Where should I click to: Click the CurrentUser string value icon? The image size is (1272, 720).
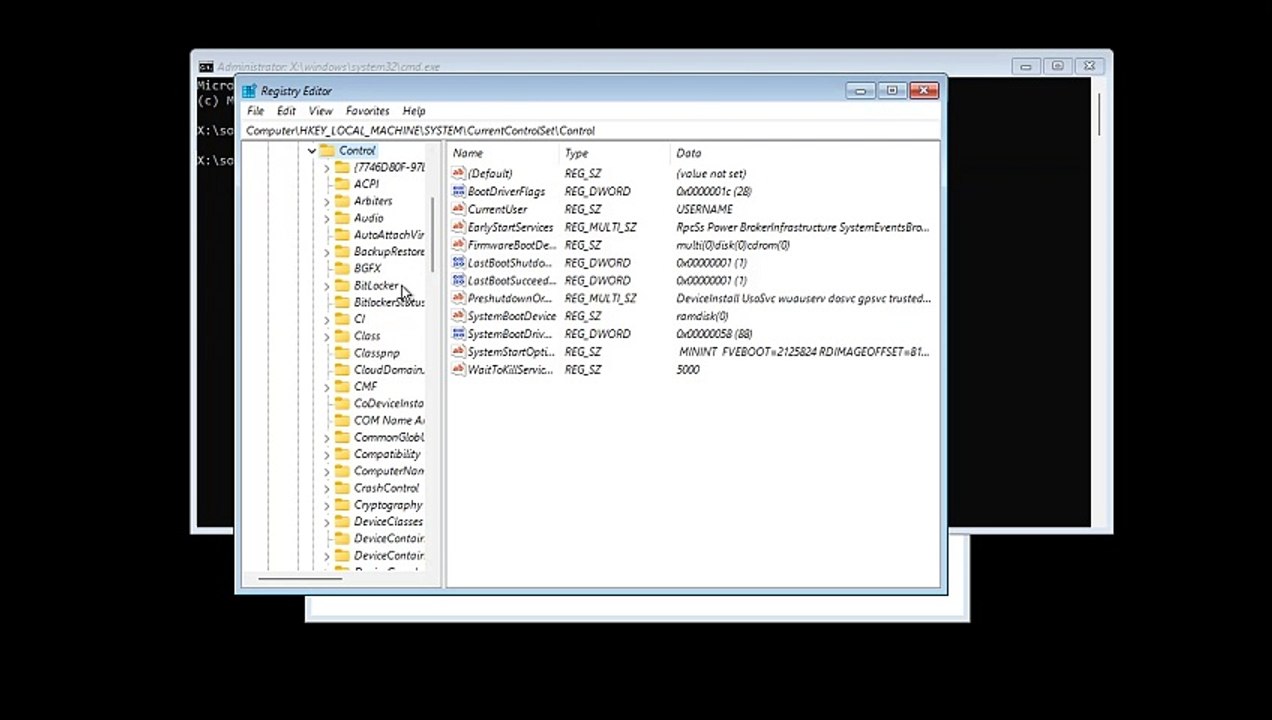tap(459, 209)
